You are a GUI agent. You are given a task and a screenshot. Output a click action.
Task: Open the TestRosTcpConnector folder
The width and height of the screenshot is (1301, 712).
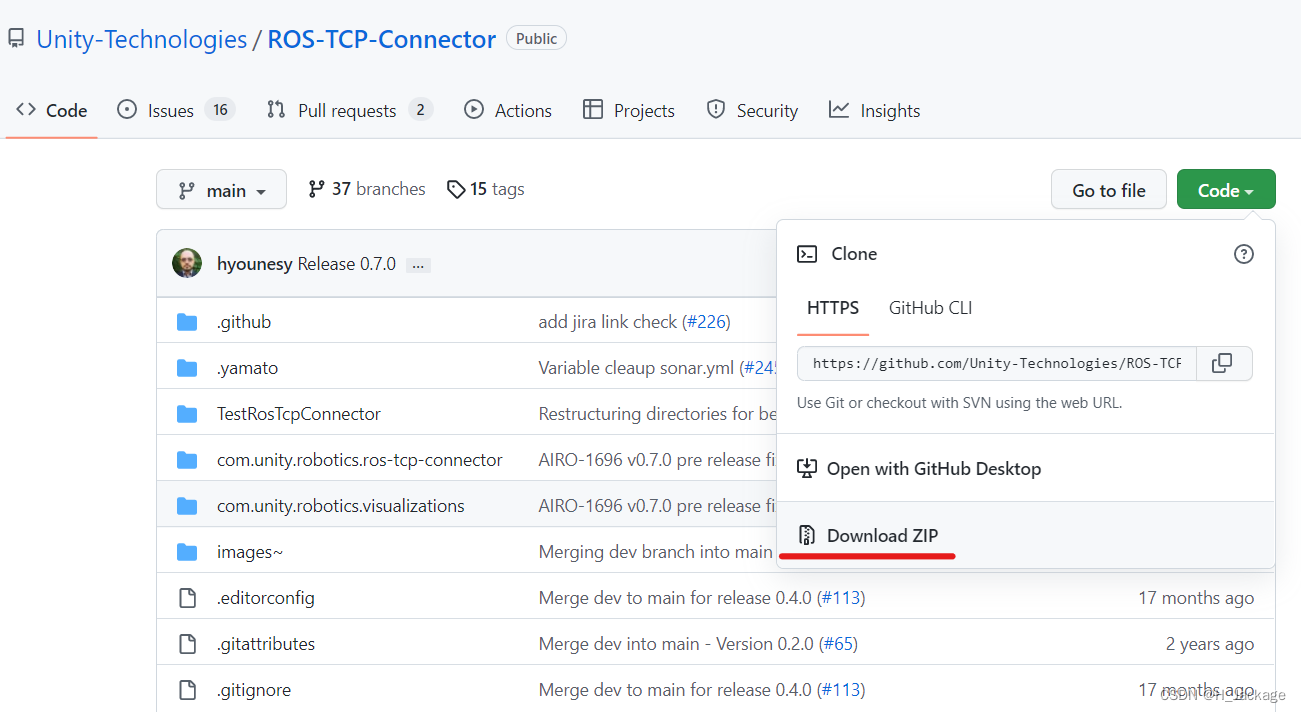click(299, 414)
